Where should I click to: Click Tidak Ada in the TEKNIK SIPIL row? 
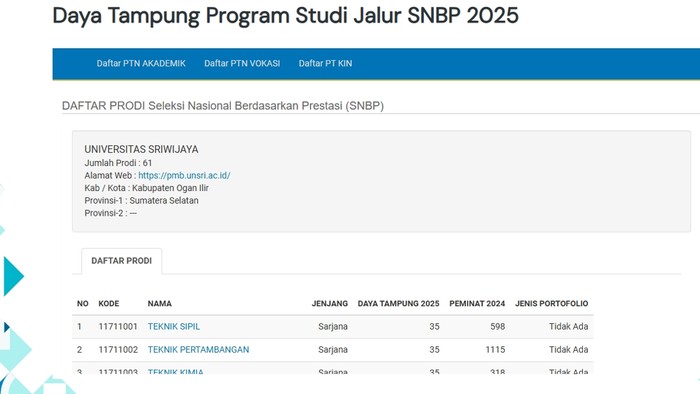[x=568, y=327]
